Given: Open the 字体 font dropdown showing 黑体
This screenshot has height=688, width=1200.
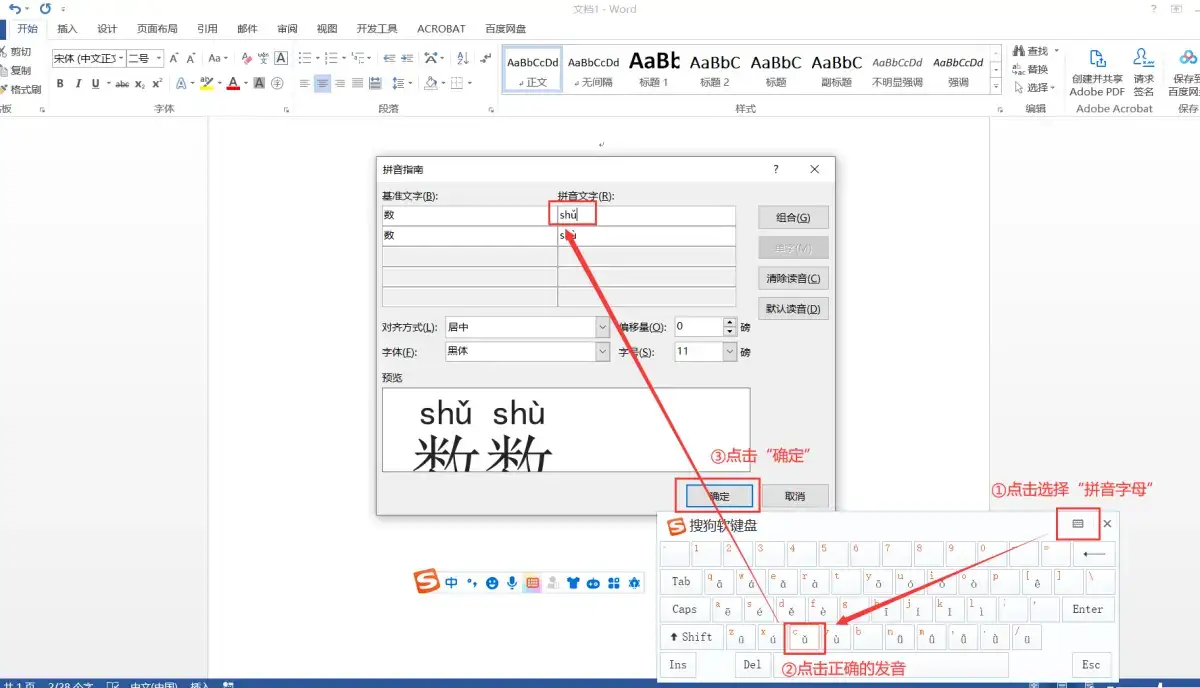Looking at the screenshot, I should tap(602, 352).
